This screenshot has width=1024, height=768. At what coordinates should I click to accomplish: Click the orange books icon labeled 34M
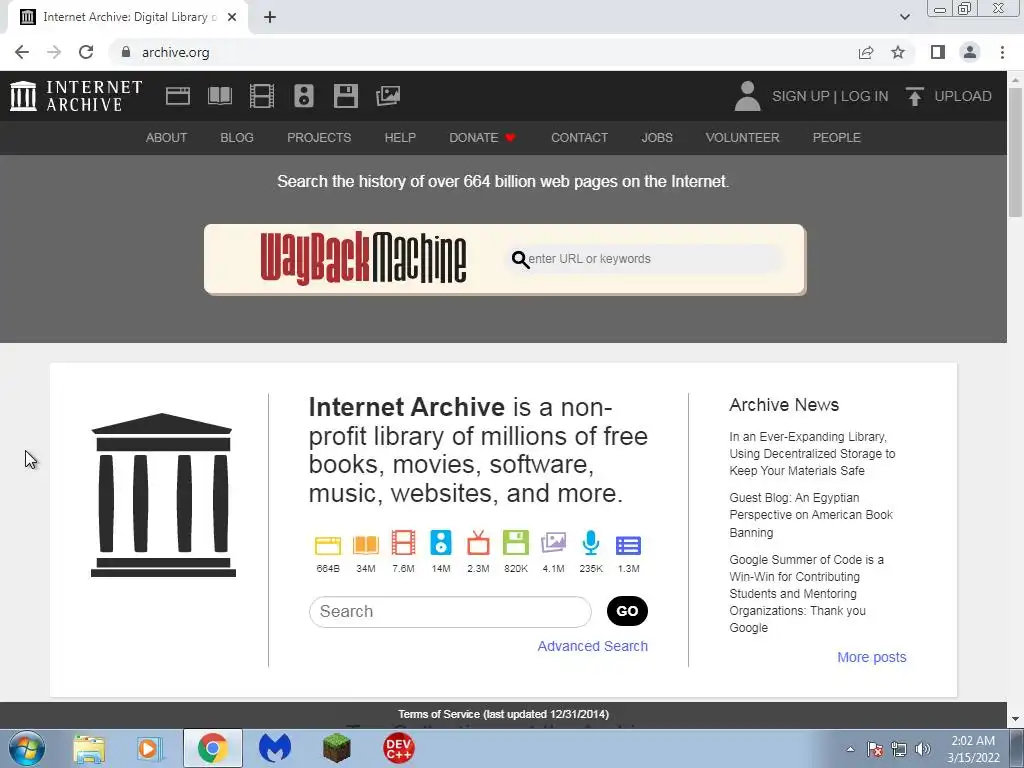(x=366, y=545)
